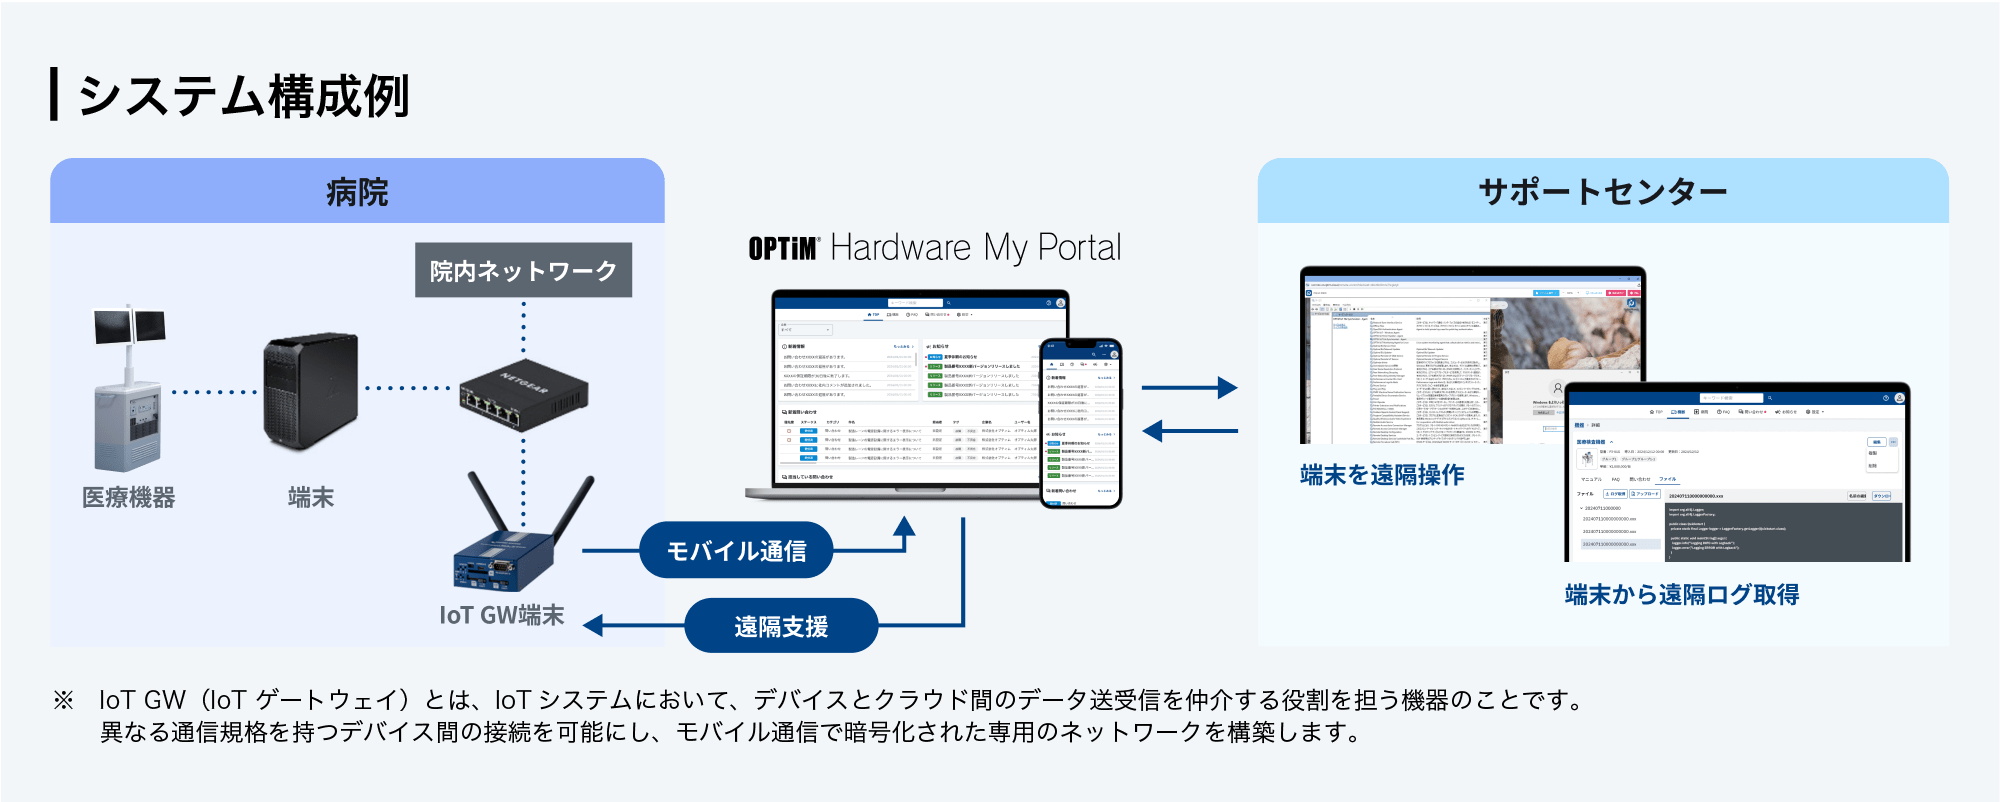Select the 院内ネットワーク label box
2001x802 pixels.
pos(523,270)
